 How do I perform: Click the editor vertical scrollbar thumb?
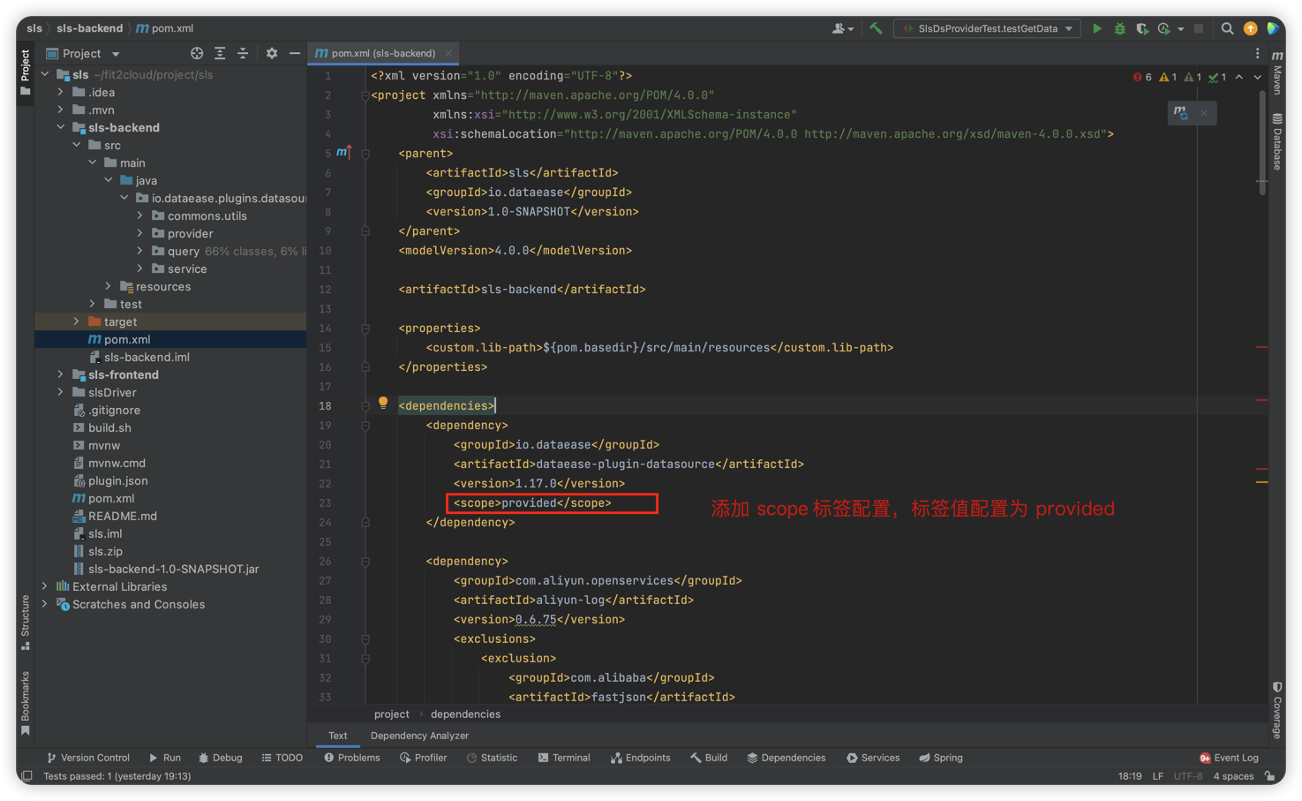tap(1263, 145)
